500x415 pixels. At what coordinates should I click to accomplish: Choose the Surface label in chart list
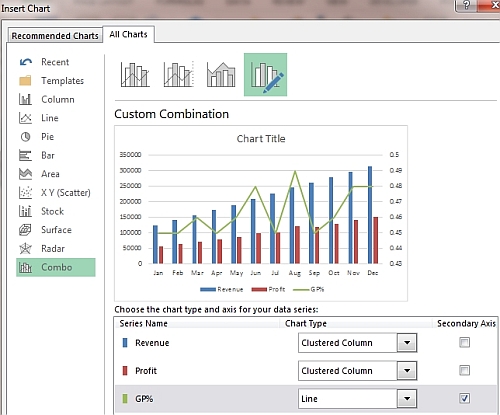[x=56, y=230]
